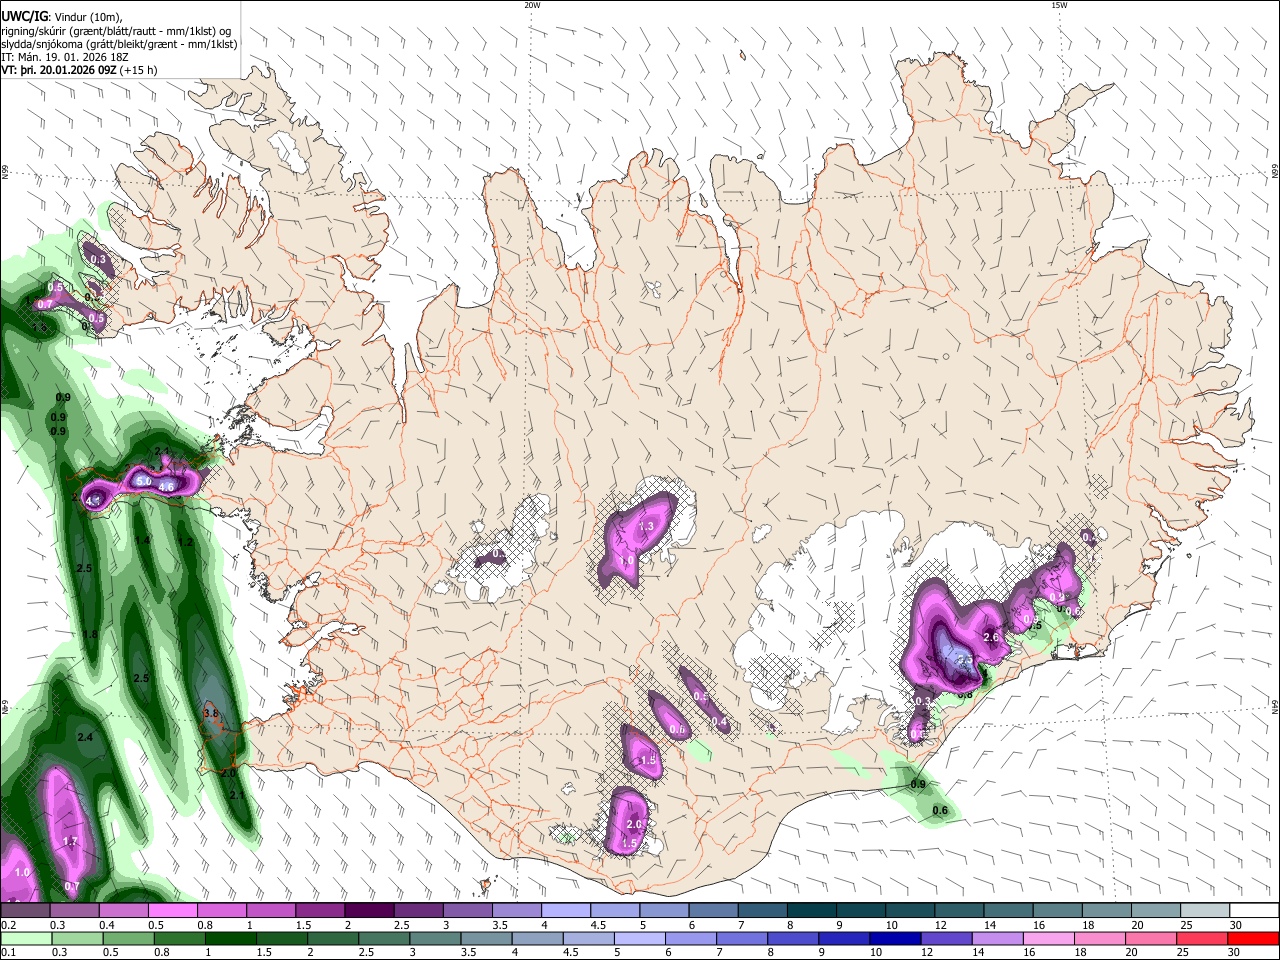Click the "4.6" precipitation value on the map
This screenshot has width=1280, height=960.
pos(167,487)
